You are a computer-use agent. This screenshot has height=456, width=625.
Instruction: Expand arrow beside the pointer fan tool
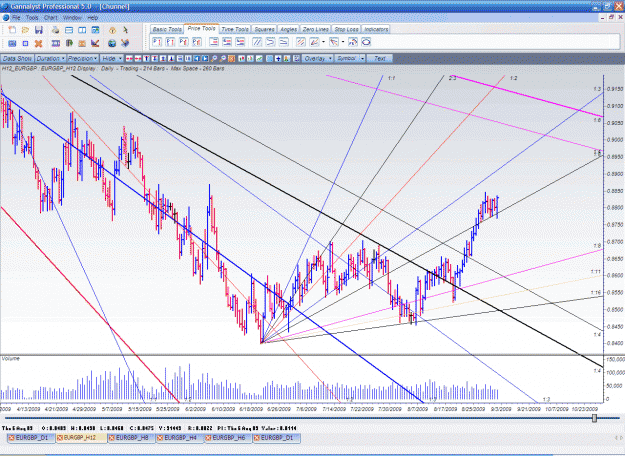pyautogui.click(x=343, y=42)
